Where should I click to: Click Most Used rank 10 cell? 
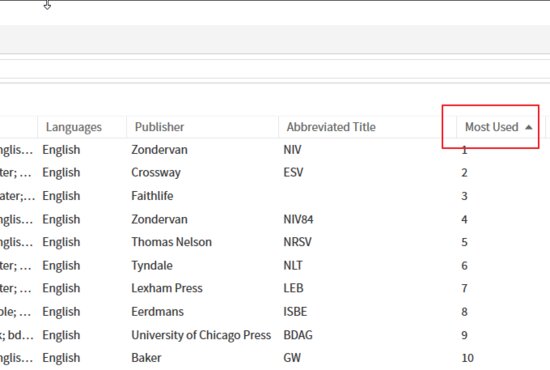(468, 358)
